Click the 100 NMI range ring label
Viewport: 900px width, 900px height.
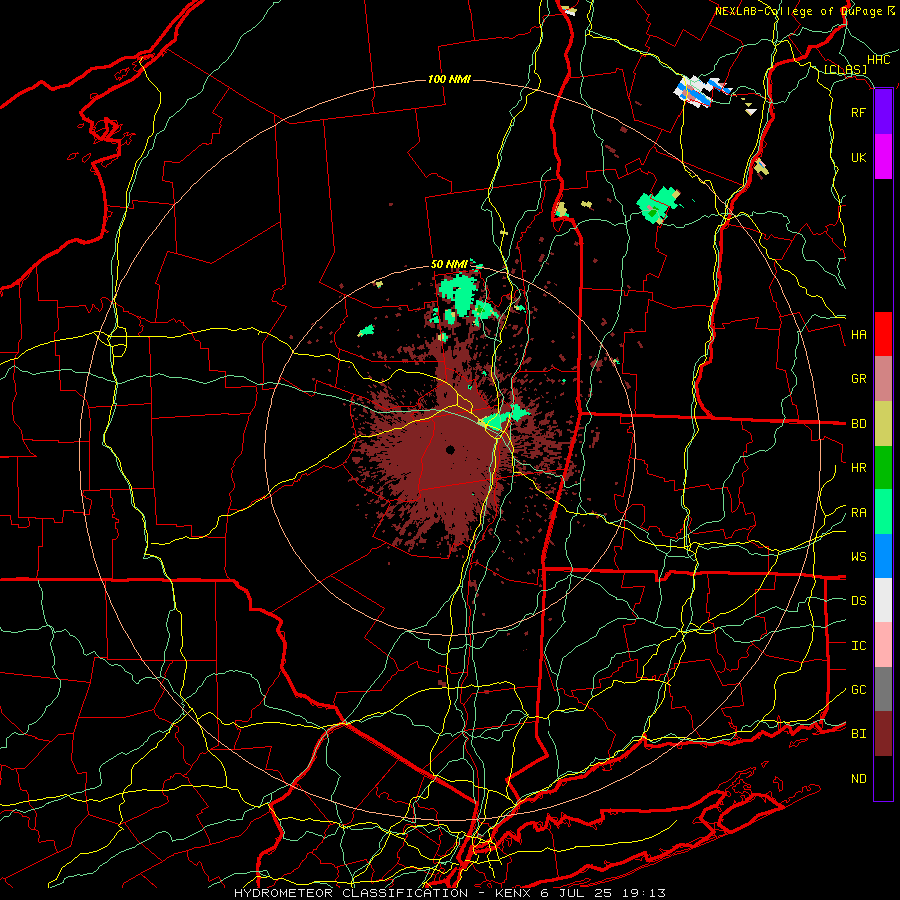(449, 79)
